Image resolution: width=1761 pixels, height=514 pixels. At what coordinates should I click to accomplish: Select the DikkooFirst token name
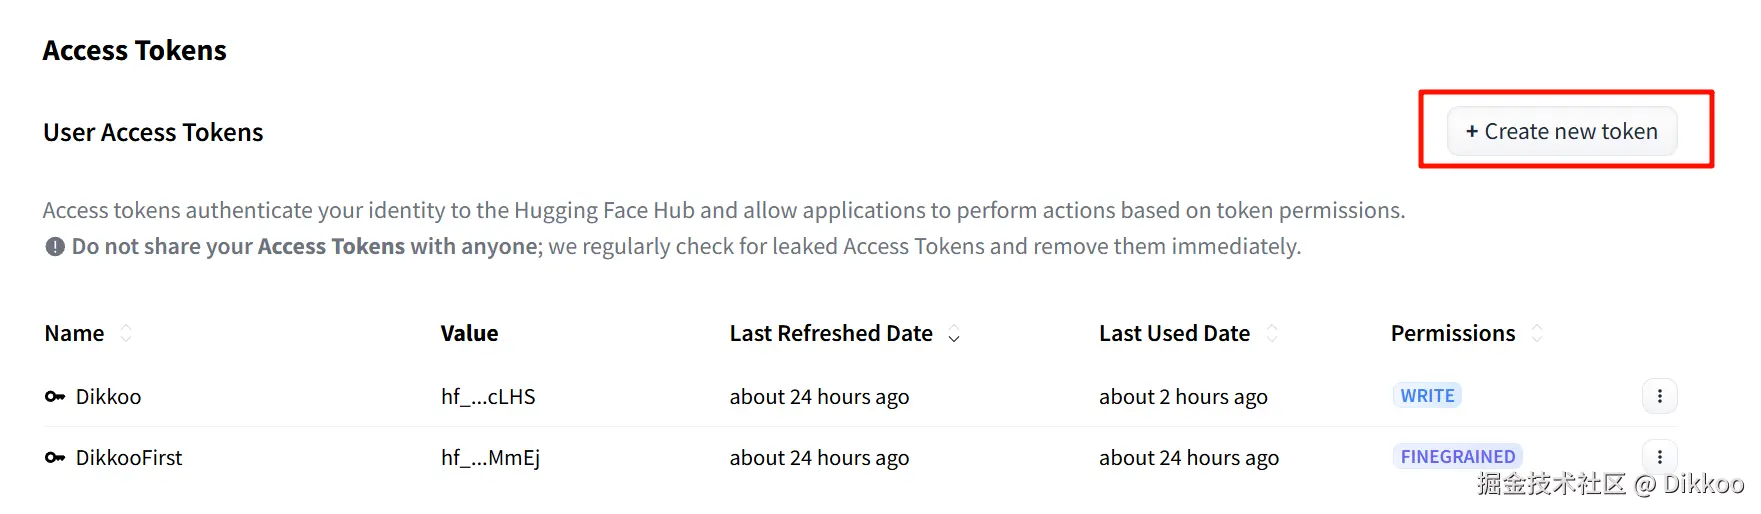[x=129, y=458]
